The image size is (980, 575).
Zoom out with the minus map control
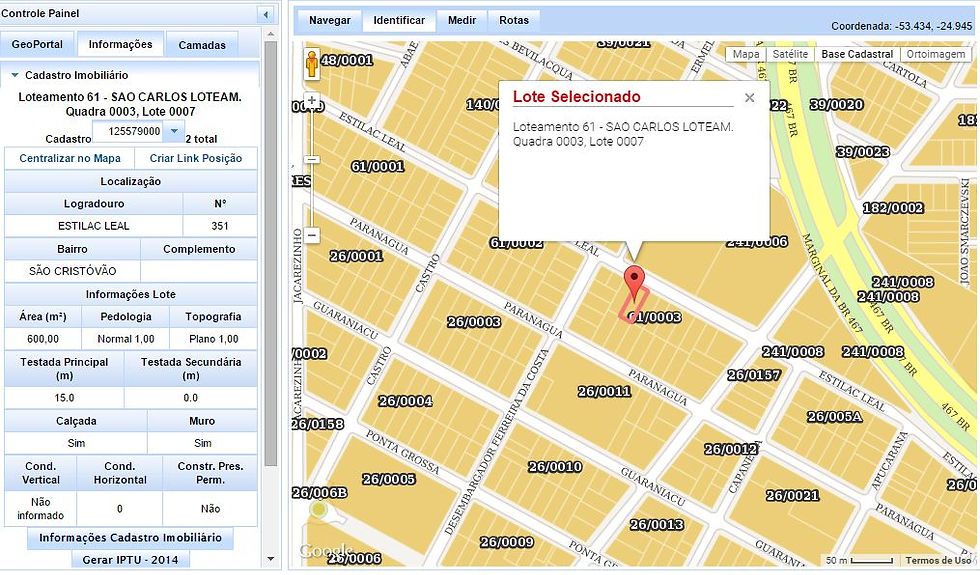click(x=312, y=235)
